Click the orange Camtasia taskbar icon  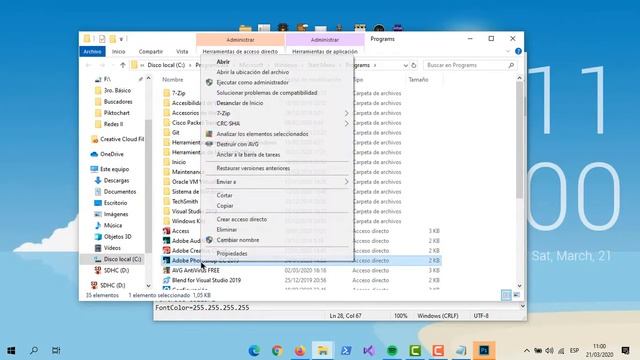click(438, 350)
